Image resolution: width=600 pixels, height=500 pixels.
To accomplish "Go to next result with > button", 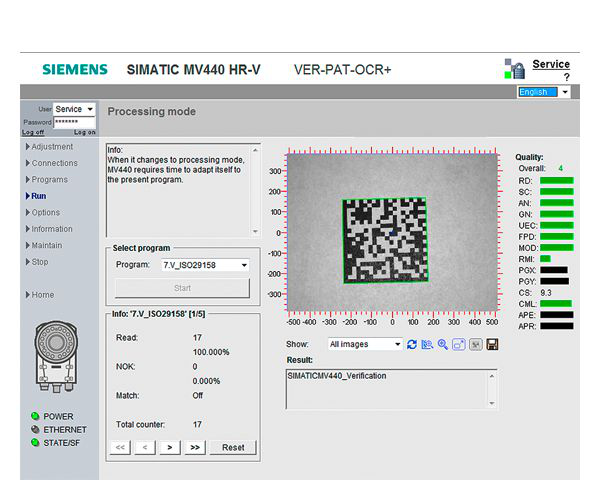I will coord(170,447).
